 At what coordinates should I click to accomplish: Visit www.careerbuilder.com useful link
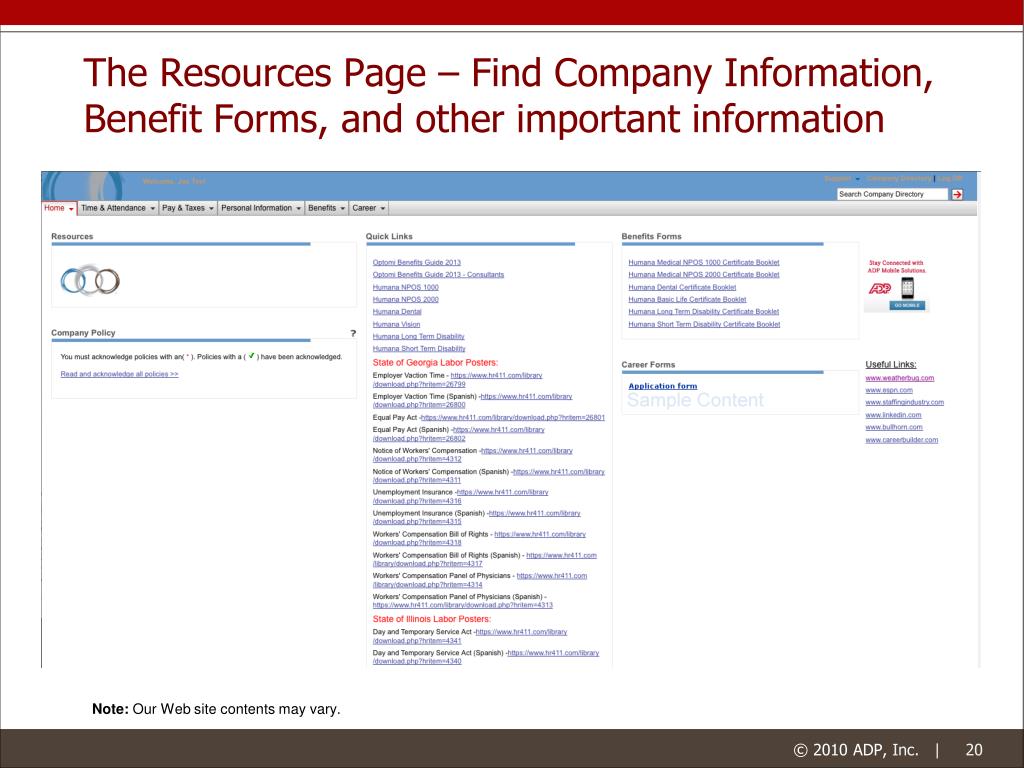[x=902, y=440]
